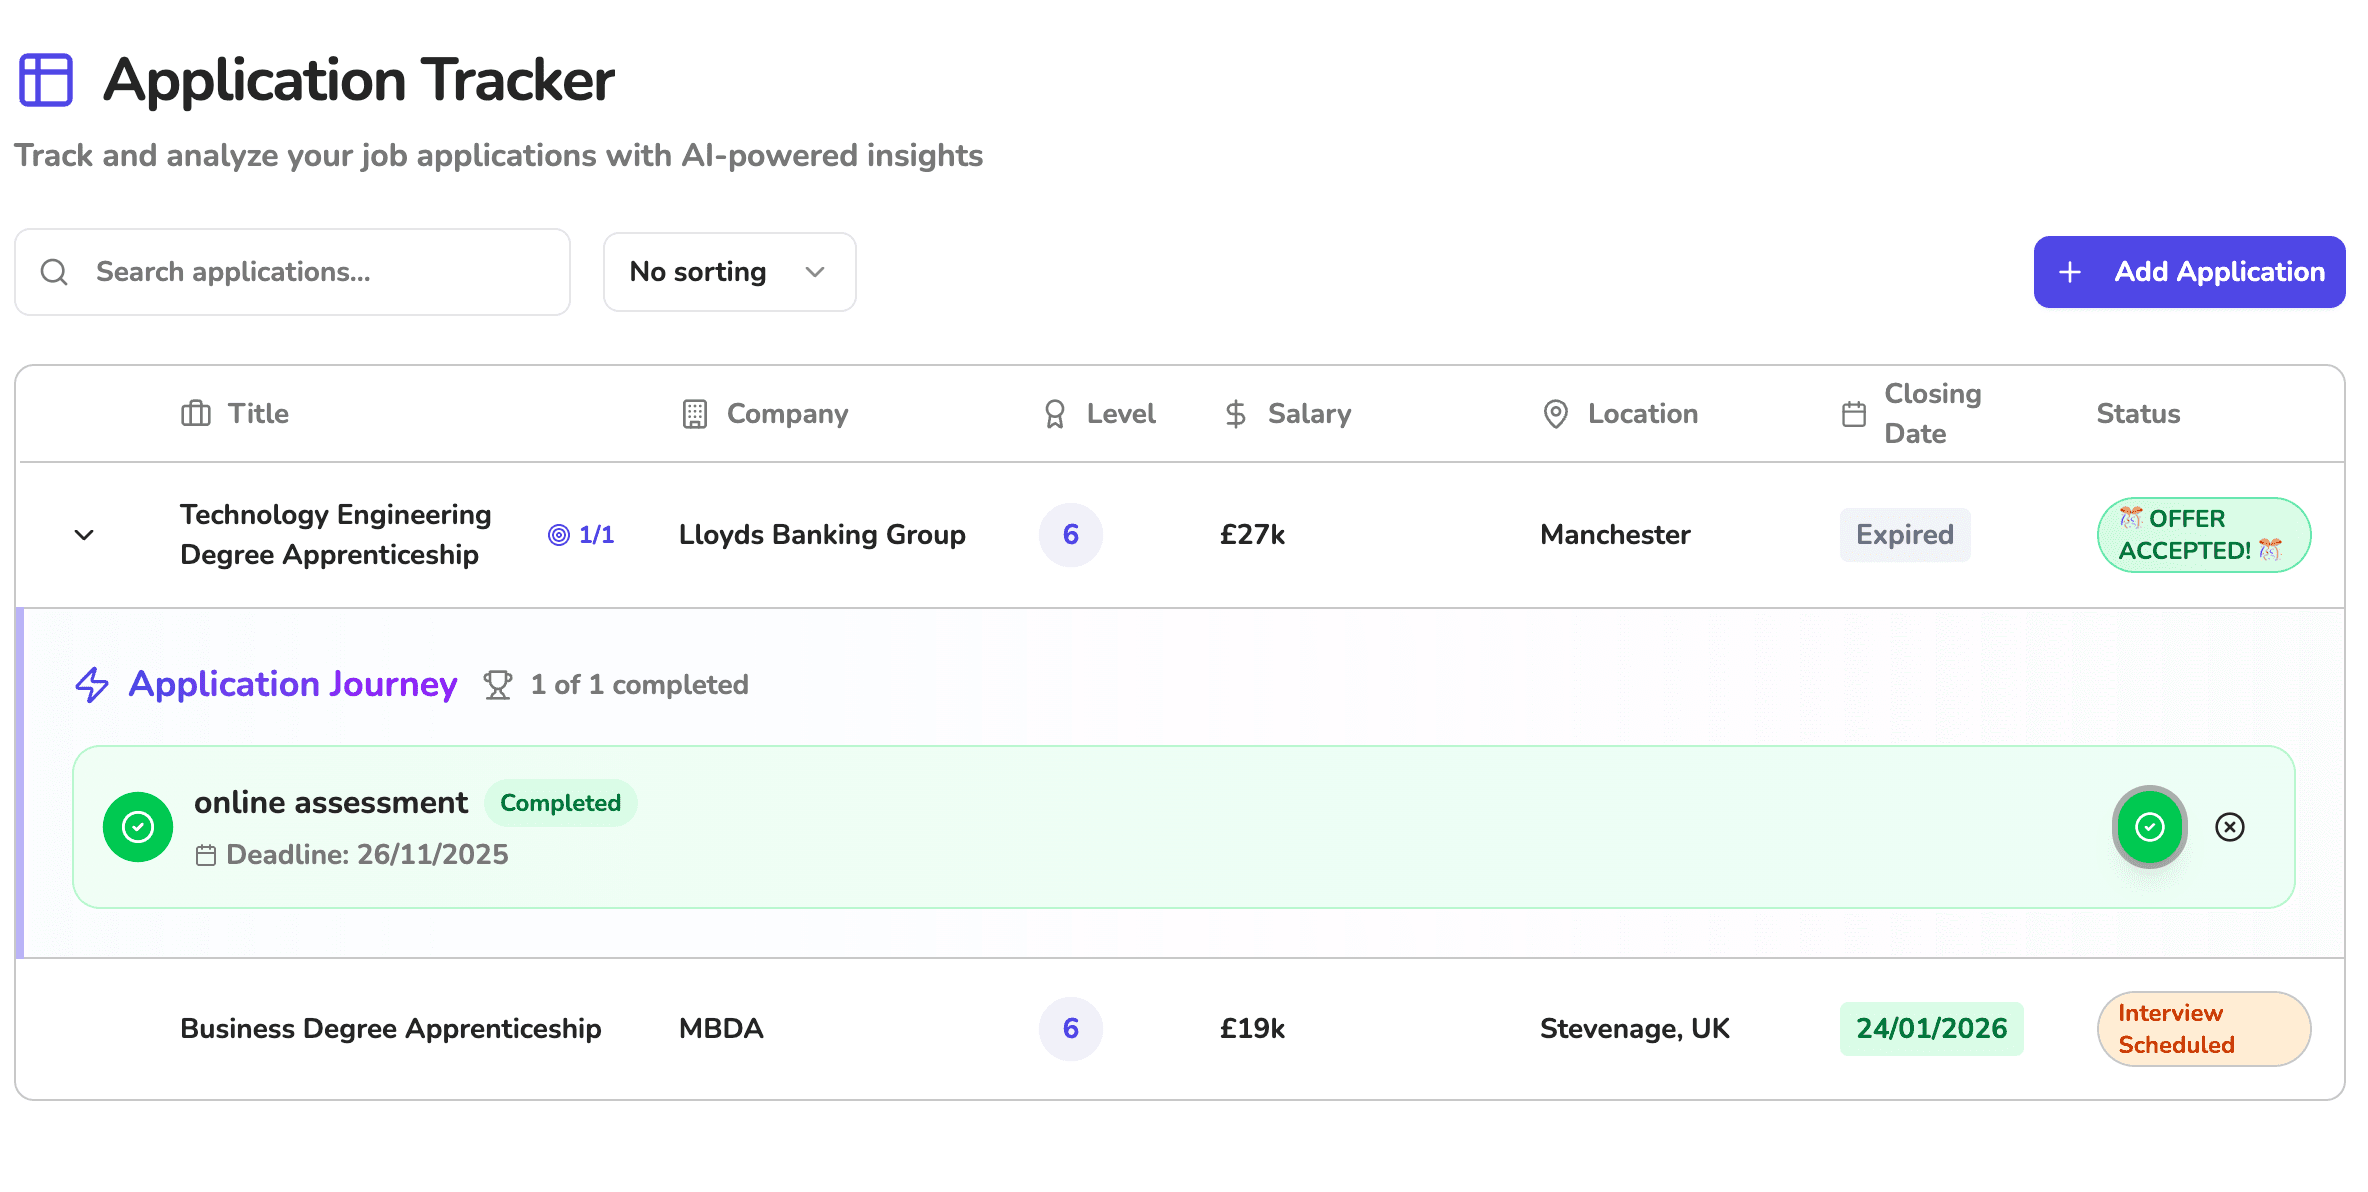
Task: Click the ribbon icon next to Level
Action: pos(1055,413)
